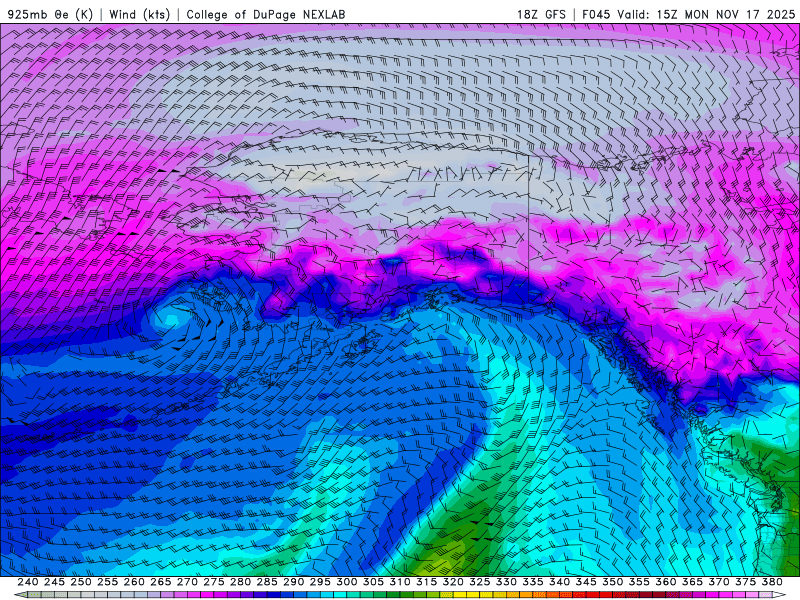Select the 290 value on the color scale
Image resolution: width=800 pixels, height=600 pixels.
[293, 582]
